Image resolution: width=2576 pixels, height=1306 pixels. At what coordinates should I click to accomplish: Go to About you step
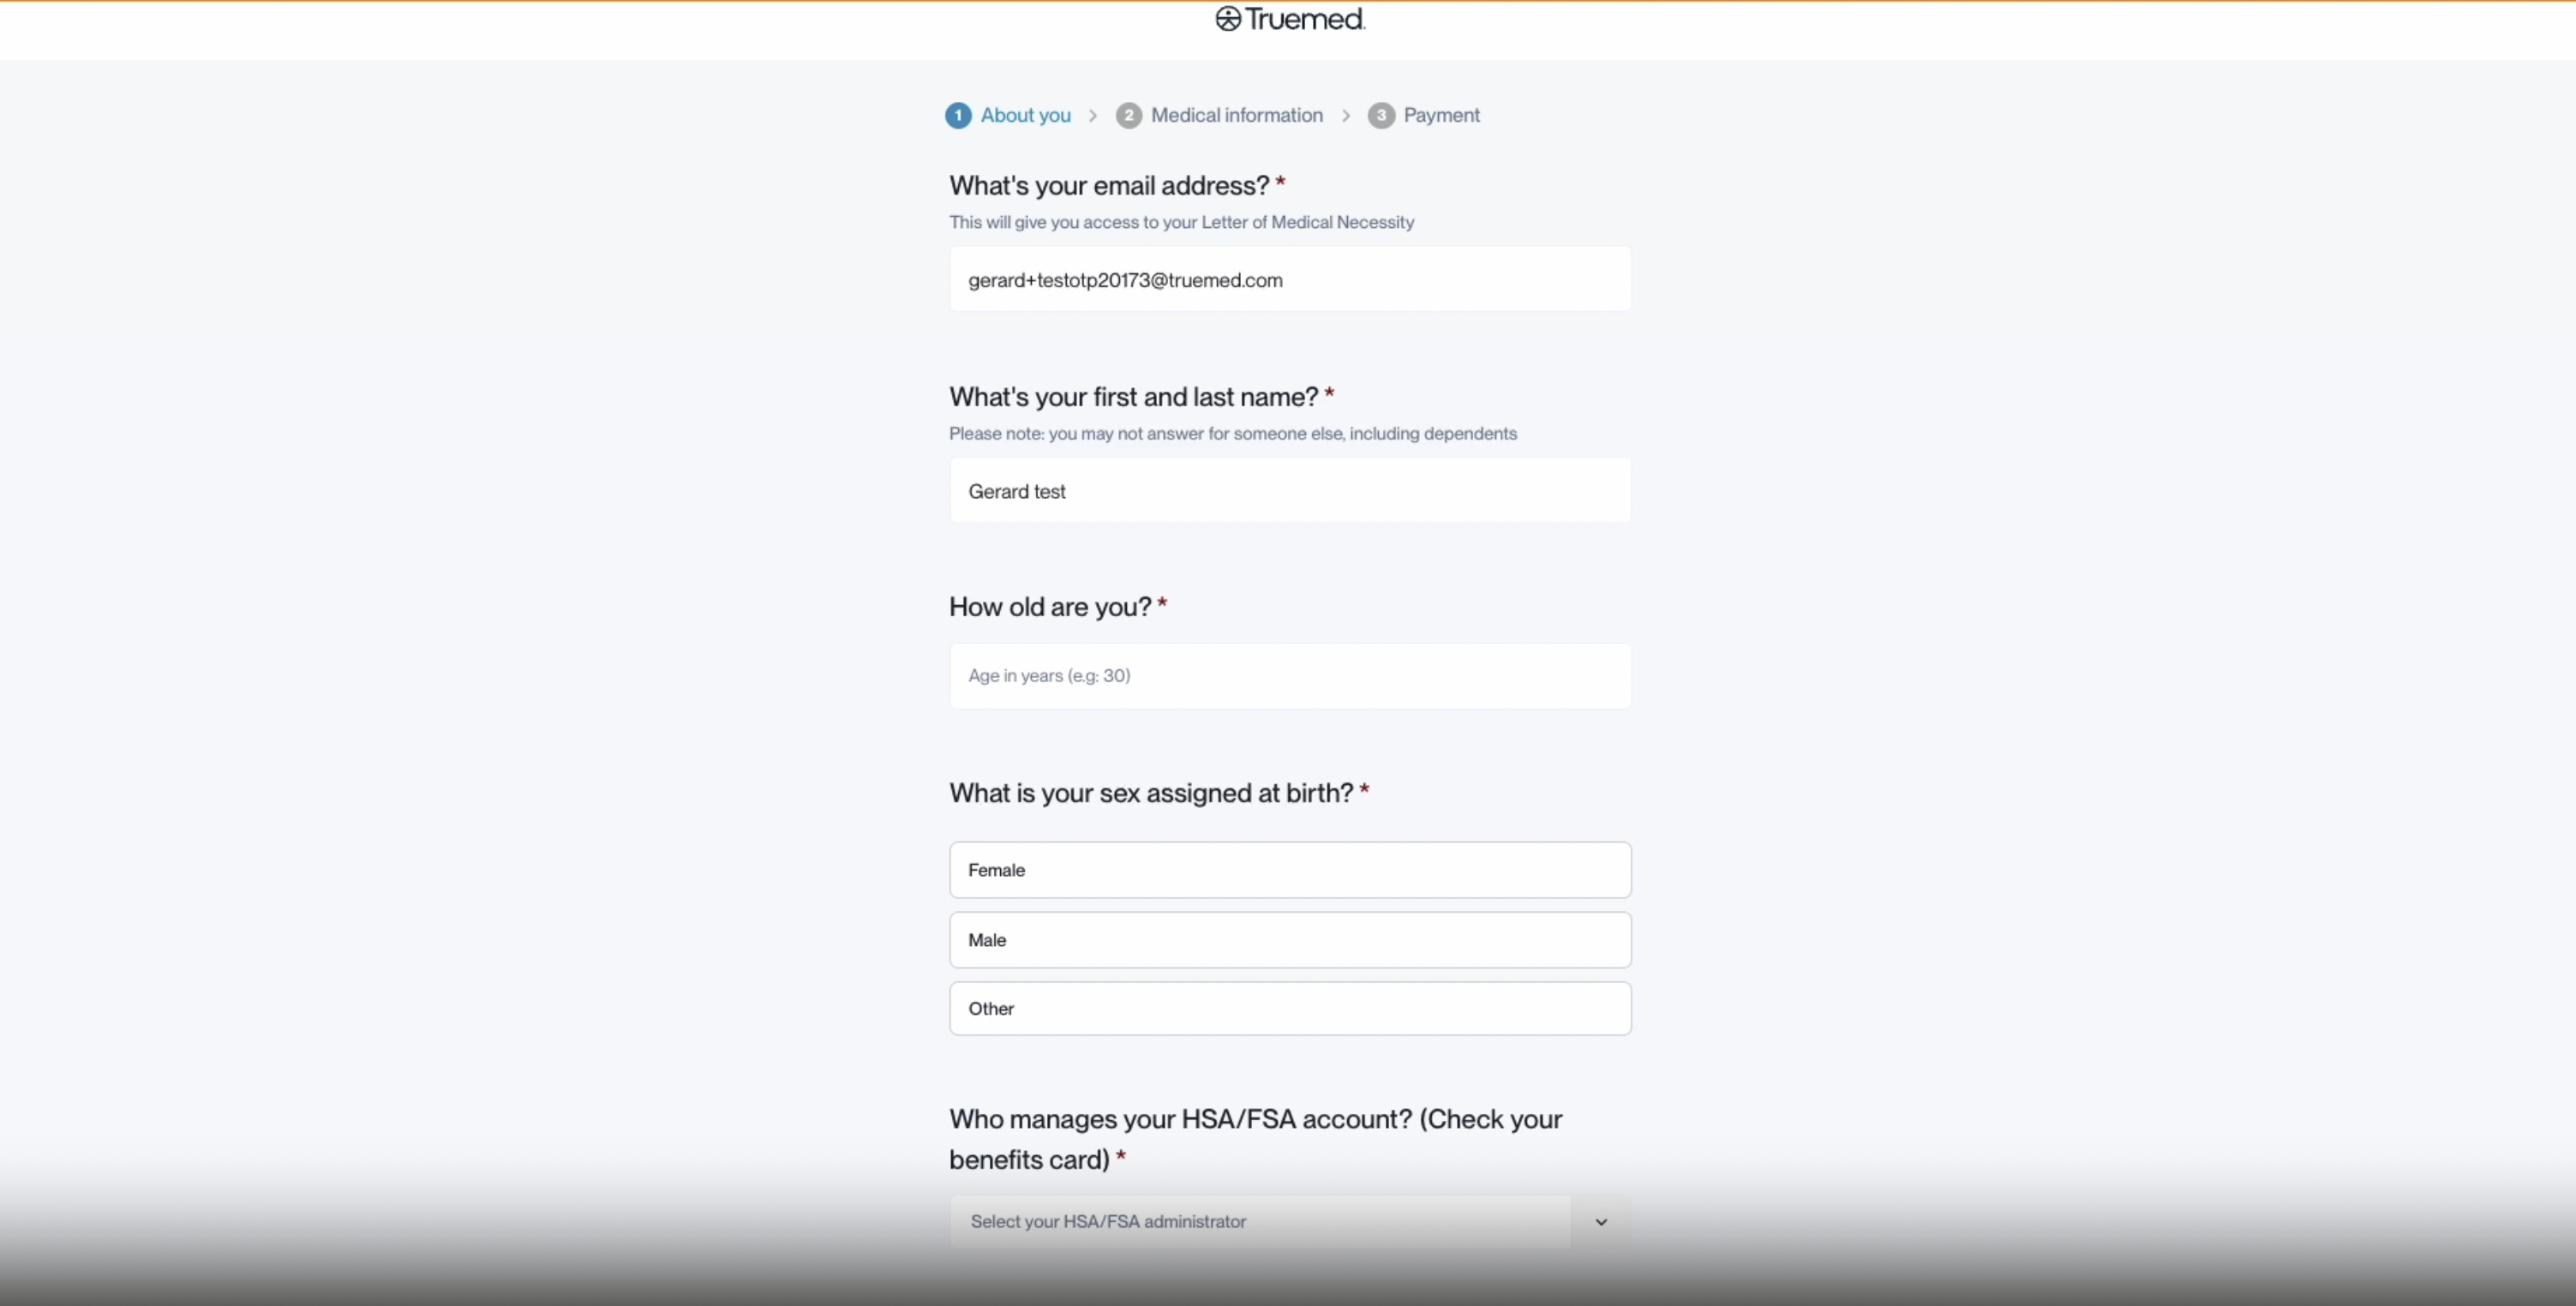(x=1025, y=116)
